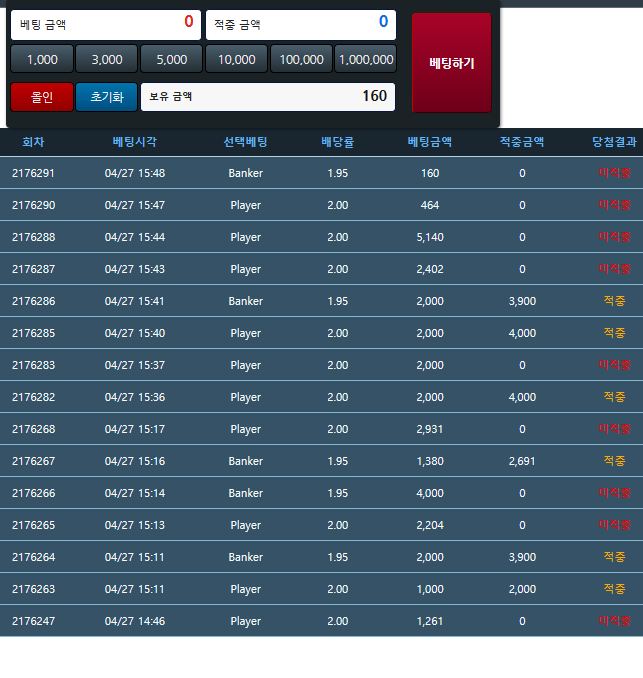Click the 적중 금액 field
This screenshot has height=678, width=643.
tap(300, 24)
